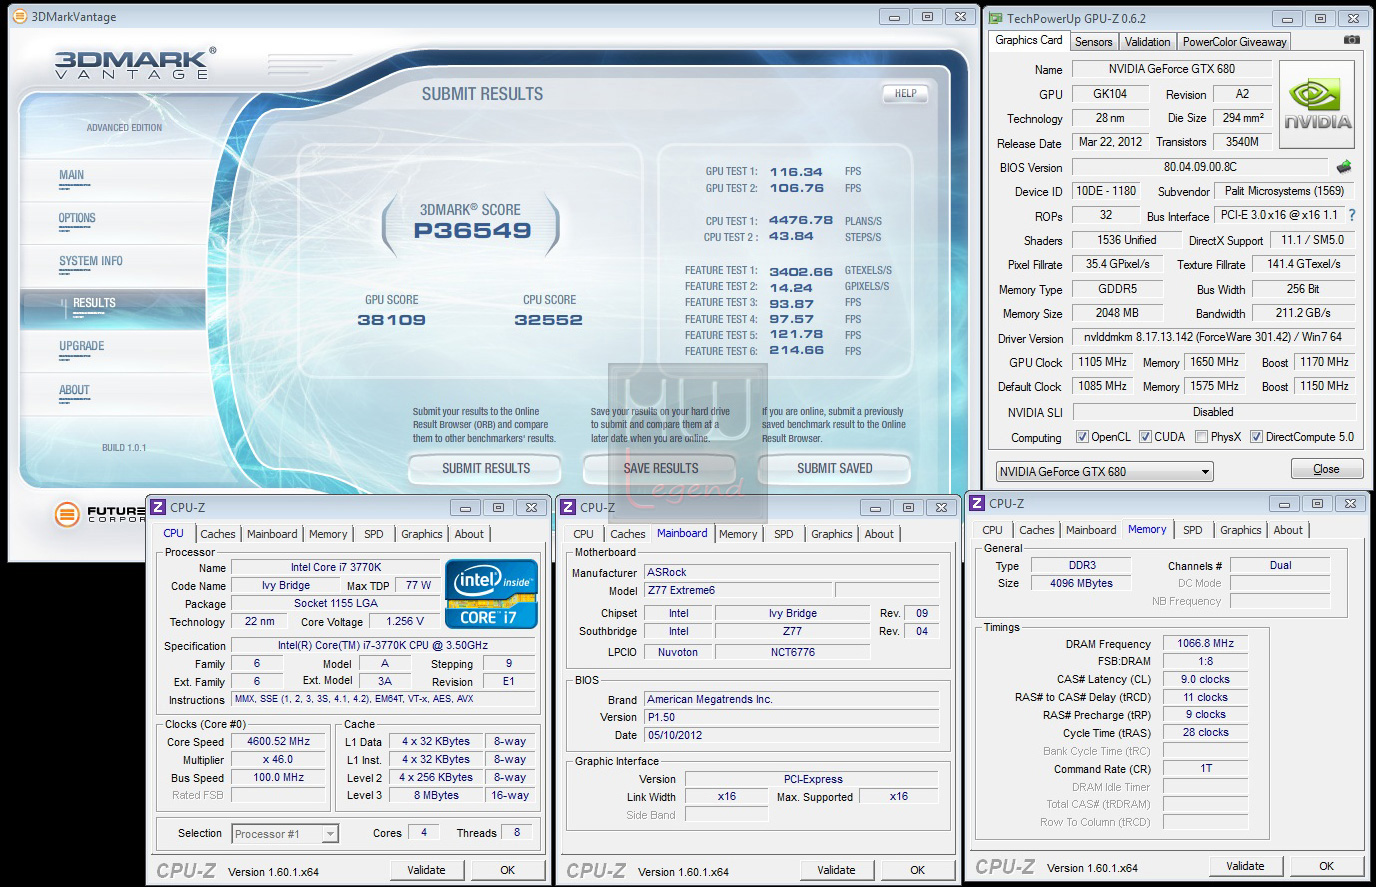
Task: Click the CAS# Latency 9.0 clocks value
Action: coord(1205,679)
